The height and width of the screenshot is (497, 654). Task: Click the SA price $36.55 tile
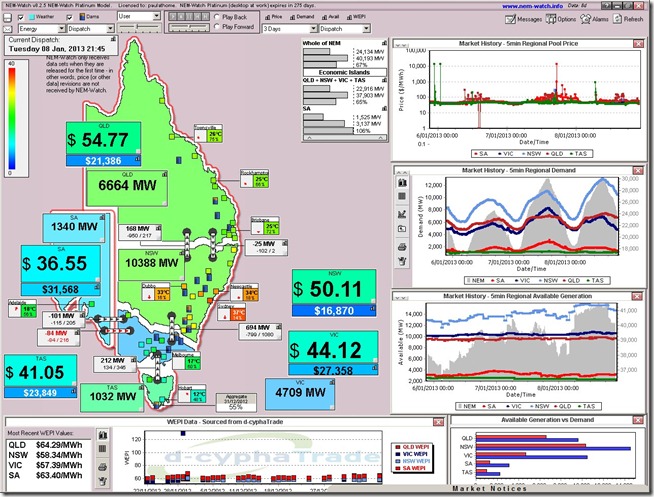pyautogui.click(x=61, y=264)
